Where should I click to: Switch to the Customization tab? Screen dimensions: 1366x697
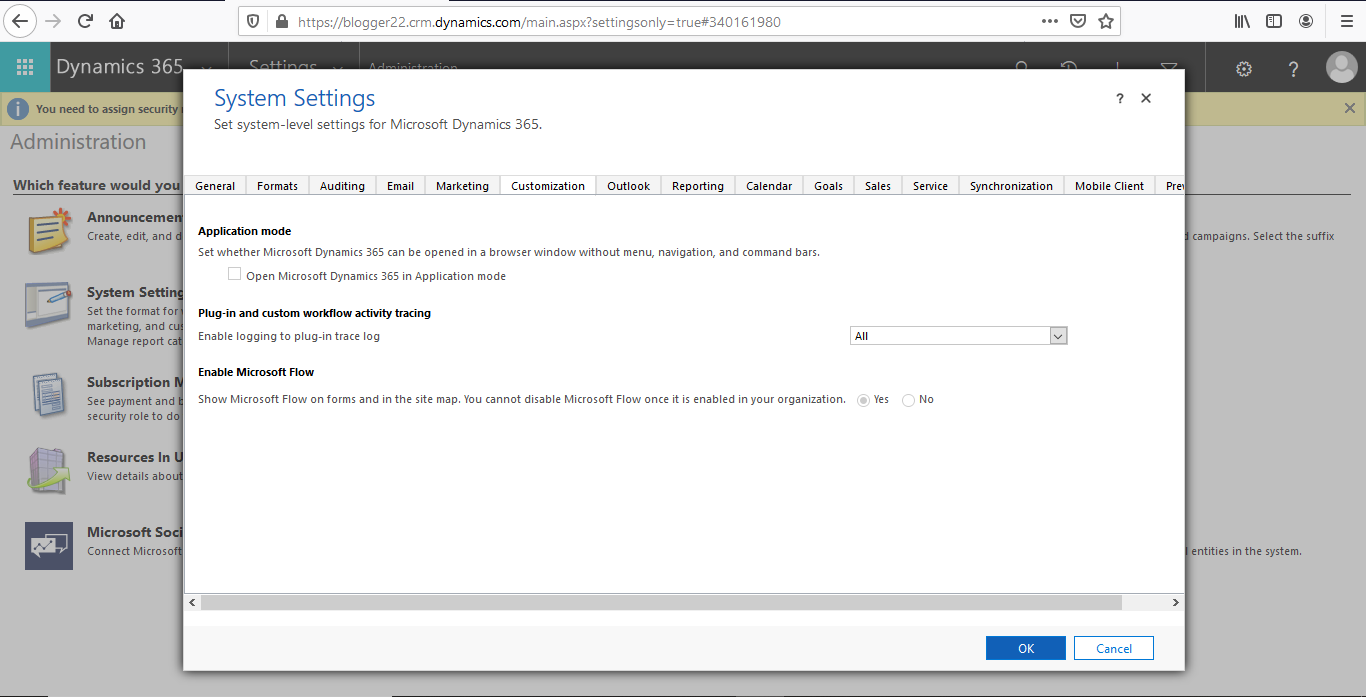click(x=547, y=185)
